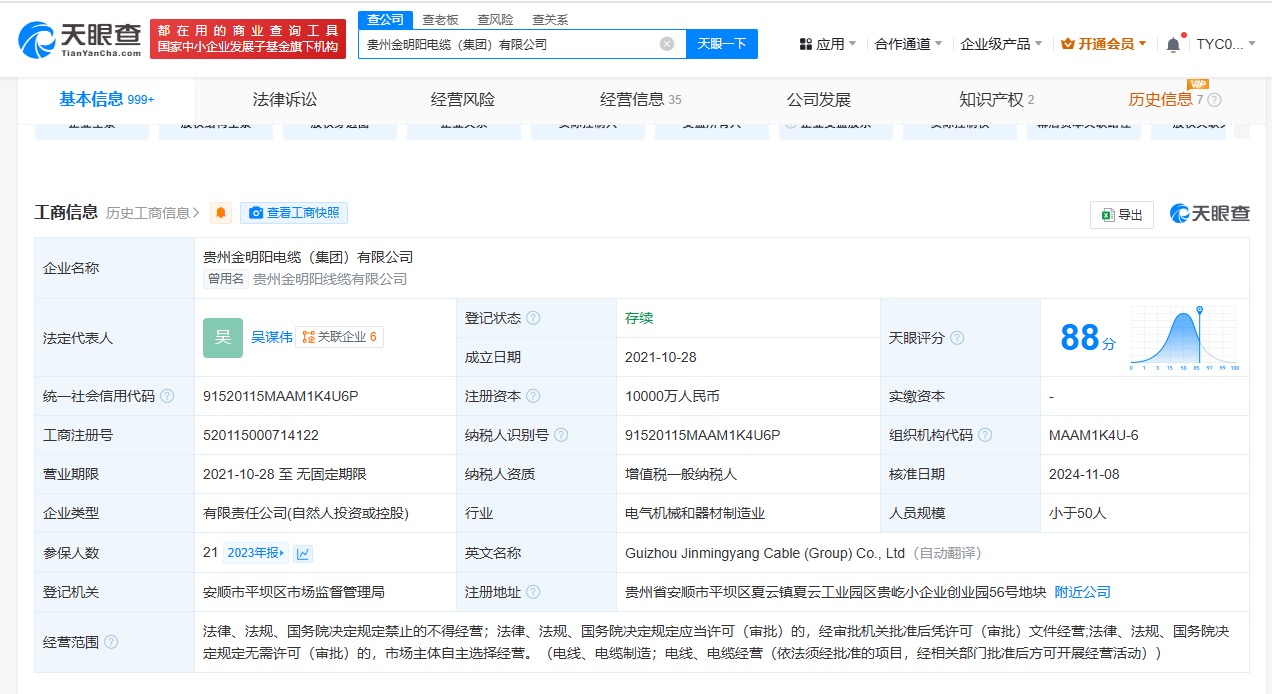Click registration authority 安顺市平坝区市场监督管理局
Screen dimensions: 1272x694
coord(294,592)
